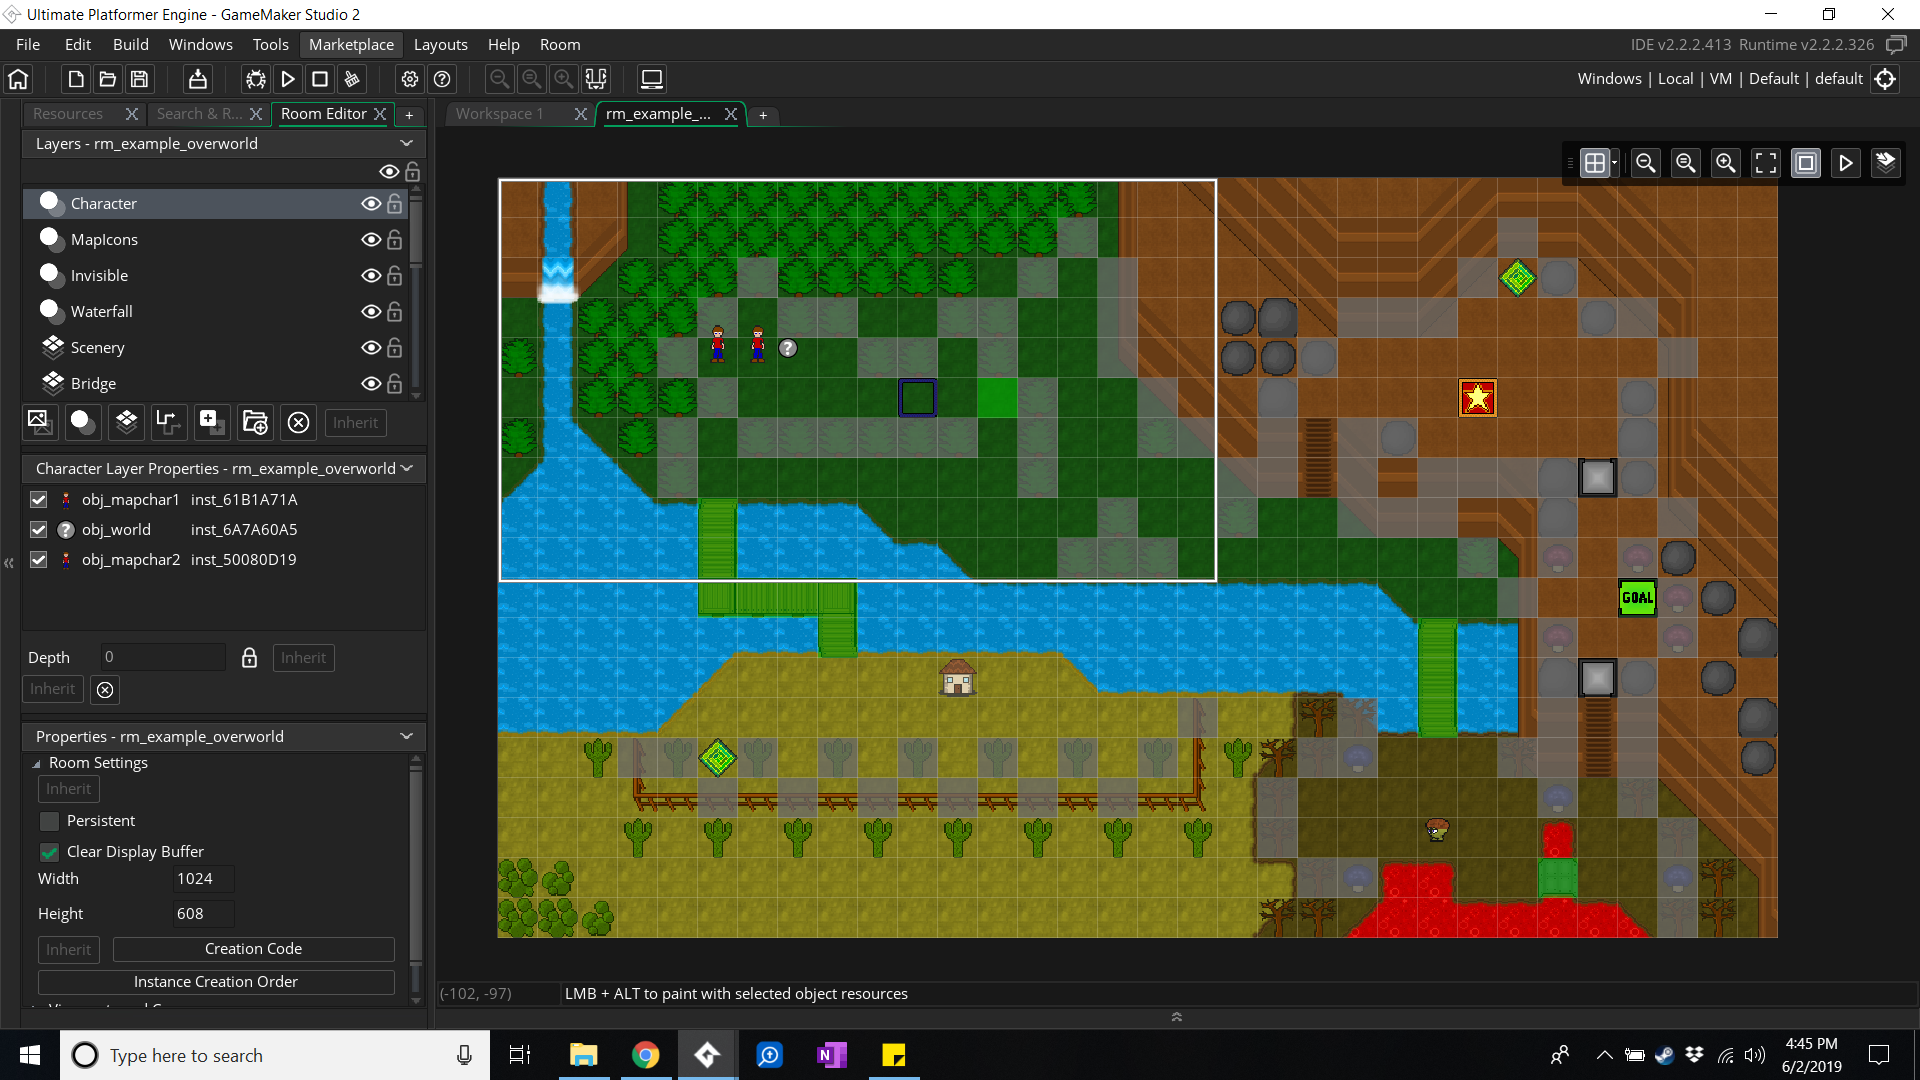This screenshot has width=1920, height=1080.
Task: Uncheck the obj_world instance checkbox
Action: (39, 530)
